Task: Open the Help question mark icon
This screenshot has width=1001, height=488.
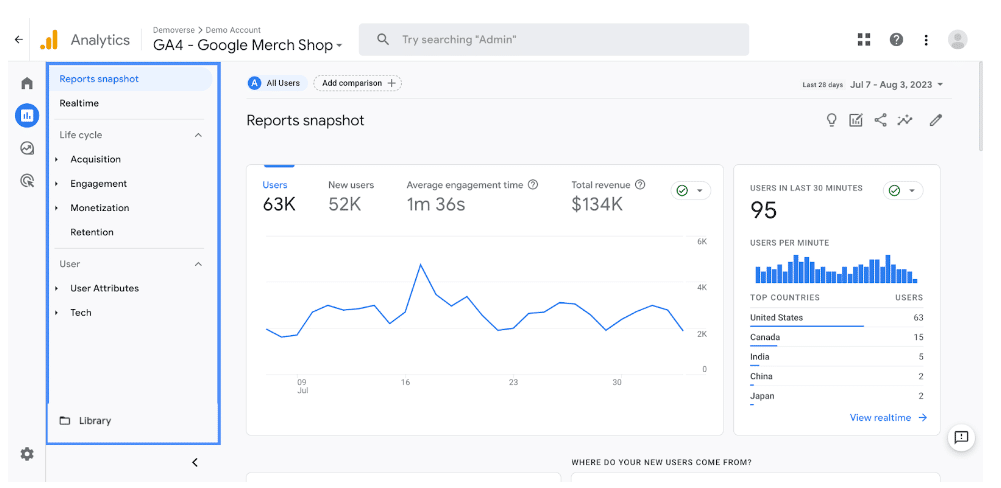Action: point(896,40)
